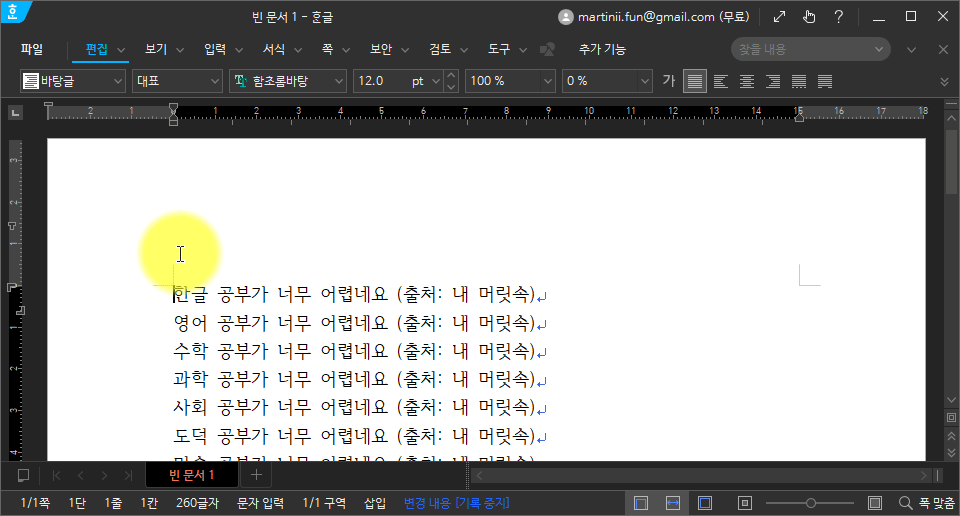Expand the 도구 menu dropdown arrow
This screenshot has height=516, width=960.
[x=523, y=50]
